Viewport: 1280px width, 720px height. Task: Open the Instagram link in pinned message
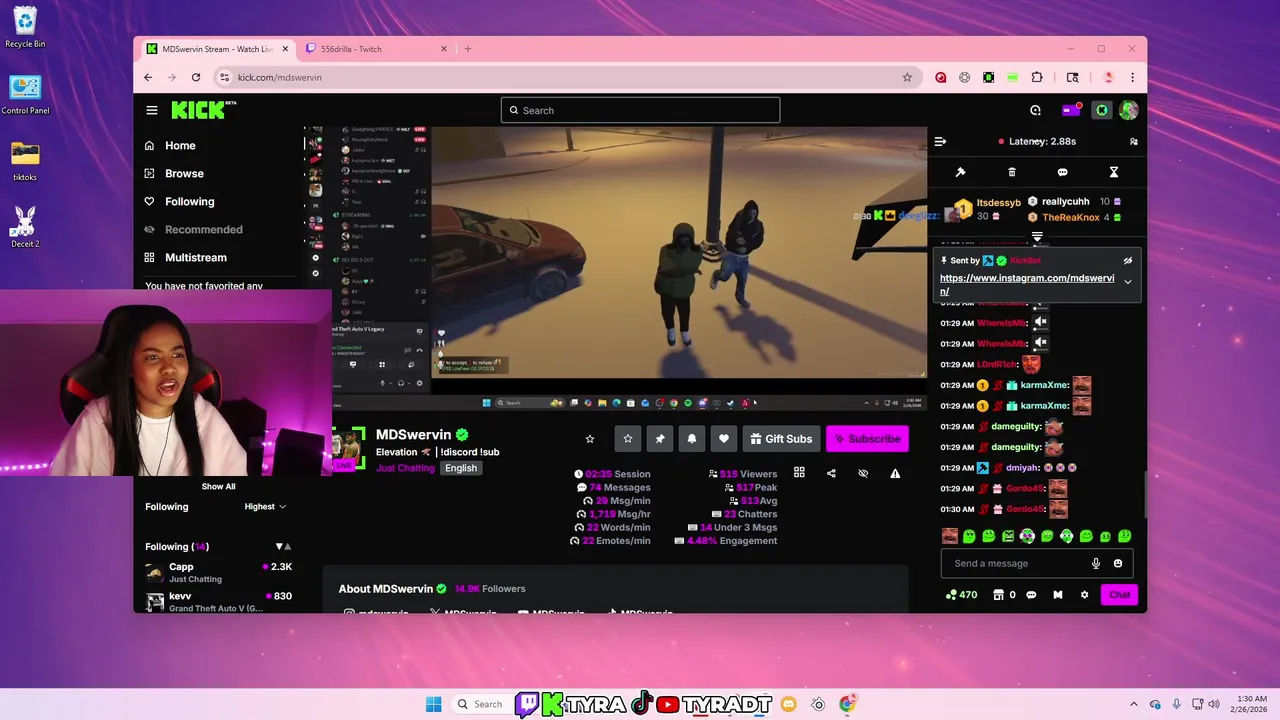(1026, 284)
